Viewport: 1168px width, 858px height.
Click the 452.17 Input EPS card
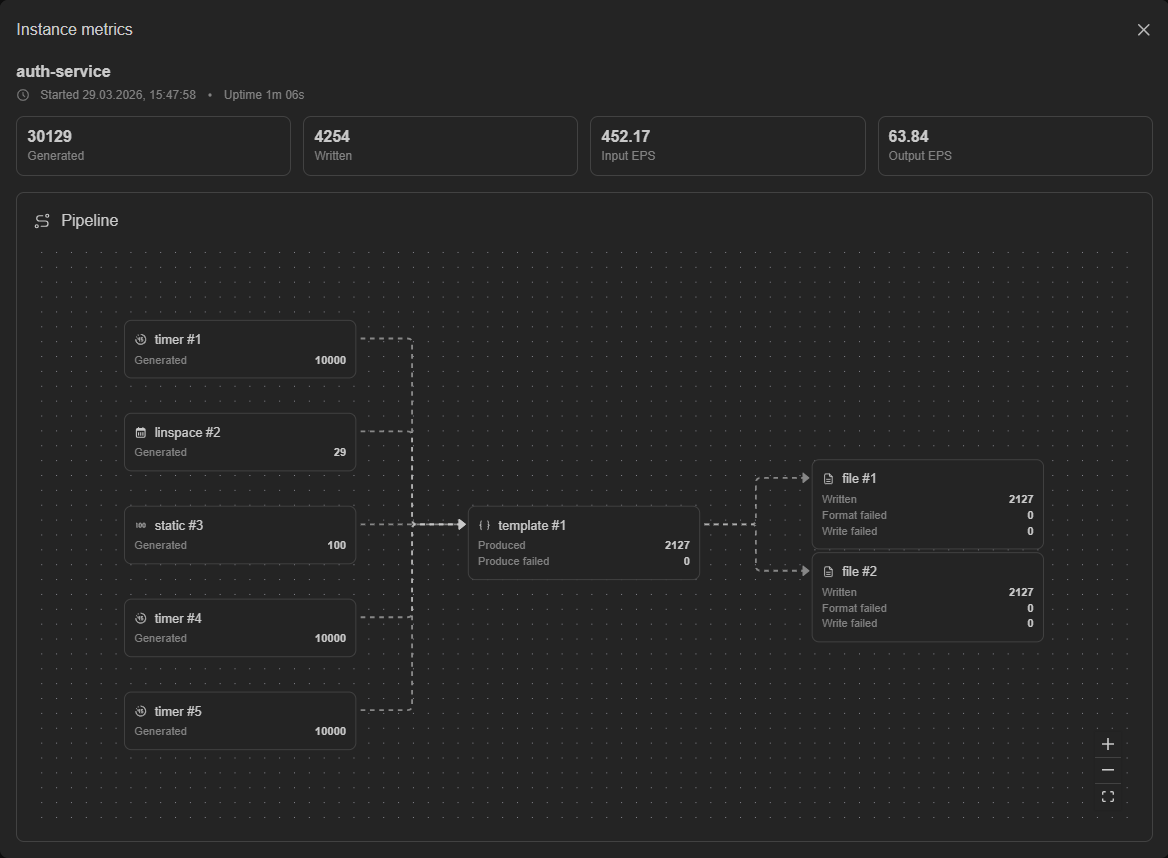pyautogui.click(x=728, y=146)
